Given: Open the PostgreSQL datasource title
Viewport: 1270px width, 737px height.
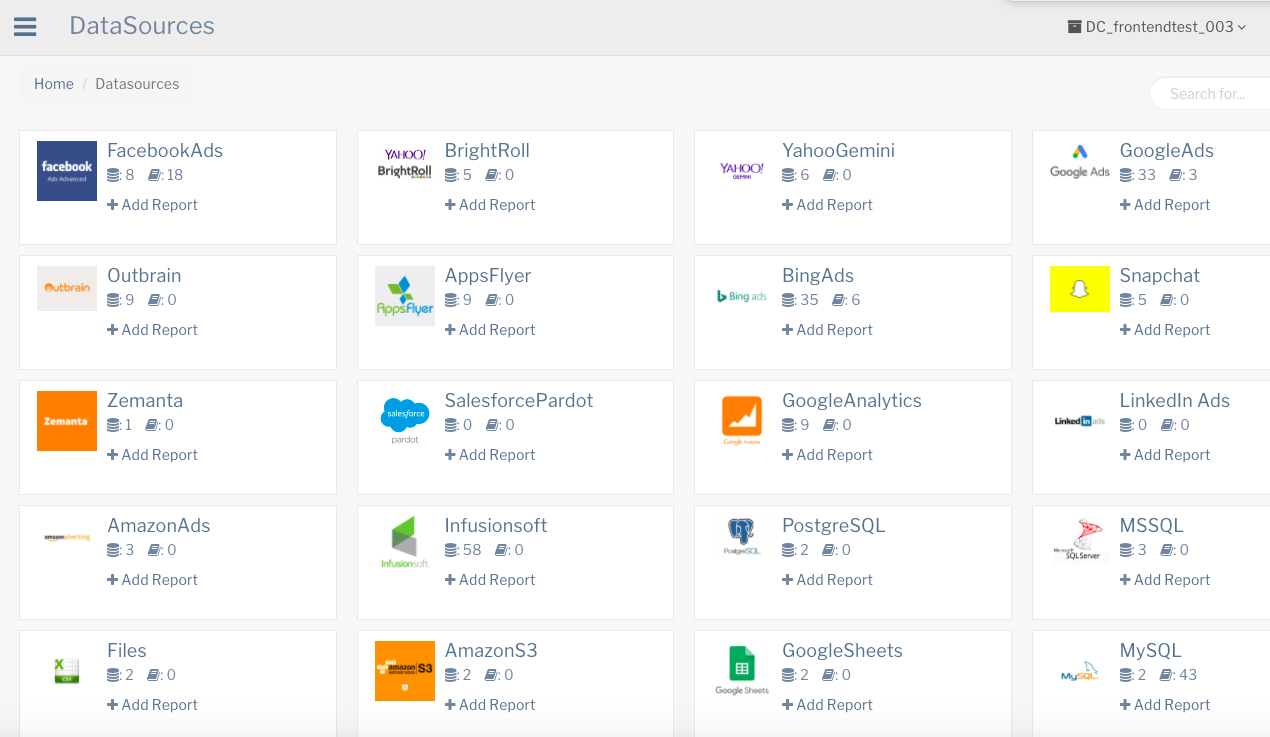Looking at the screenshot, I should point(834,526).
